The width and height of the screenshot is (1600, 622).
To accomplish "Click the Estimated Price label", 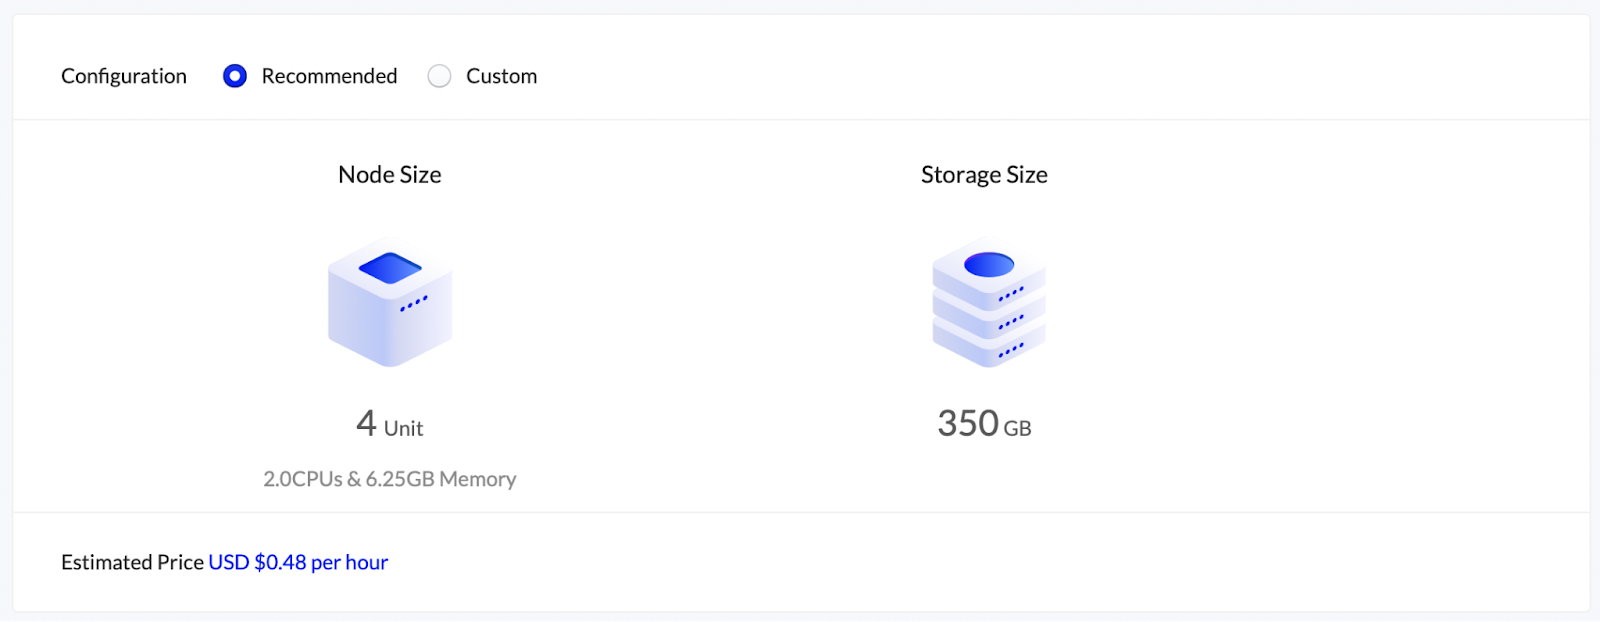I will (x=132, y=562).
